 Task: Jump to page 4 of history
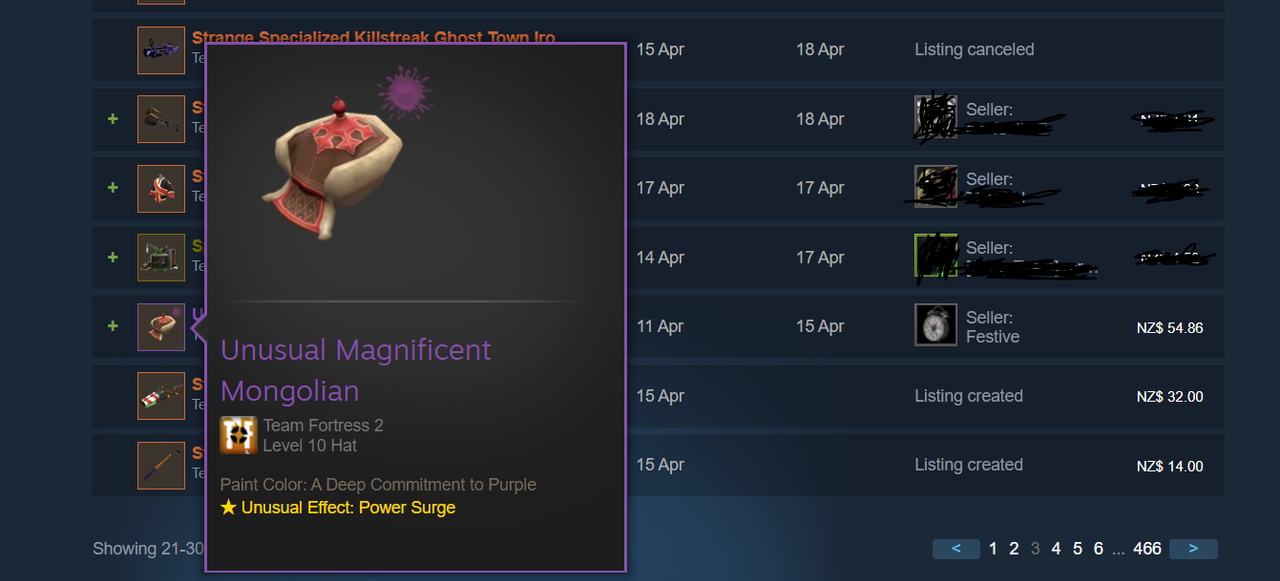(x=1056, y=548)
